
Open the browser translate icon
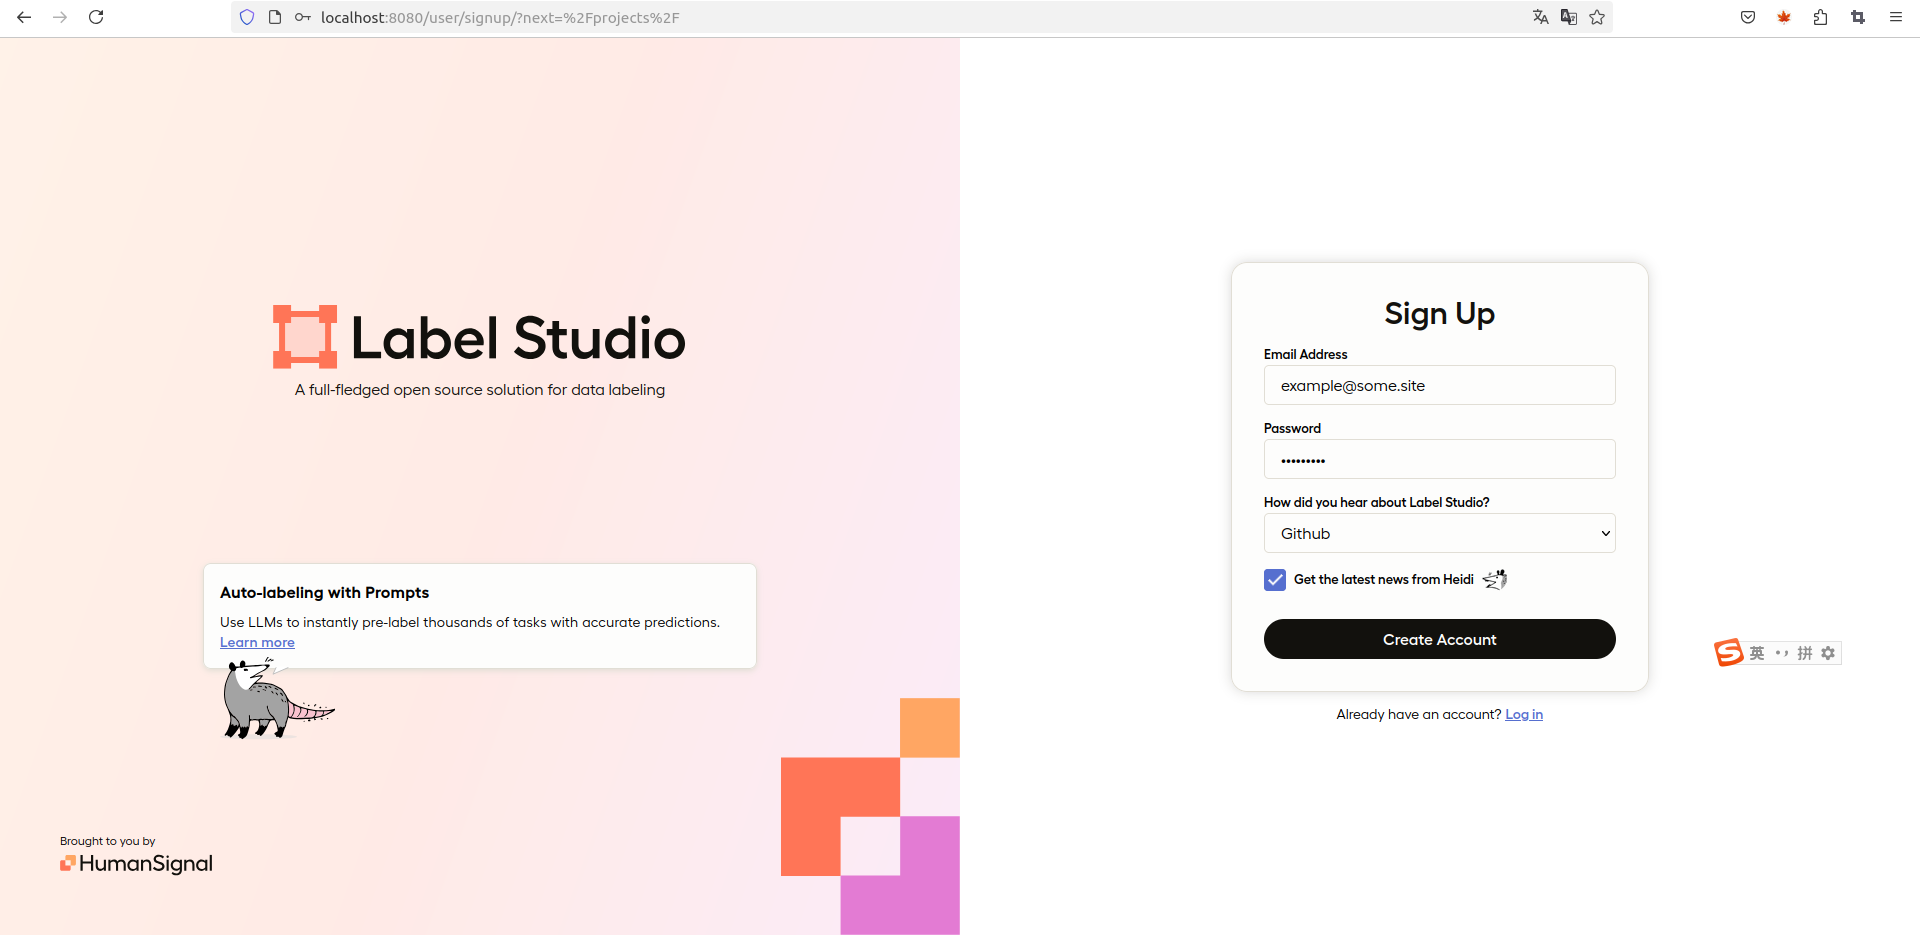pyautogui.click(x=1540, y=17)
